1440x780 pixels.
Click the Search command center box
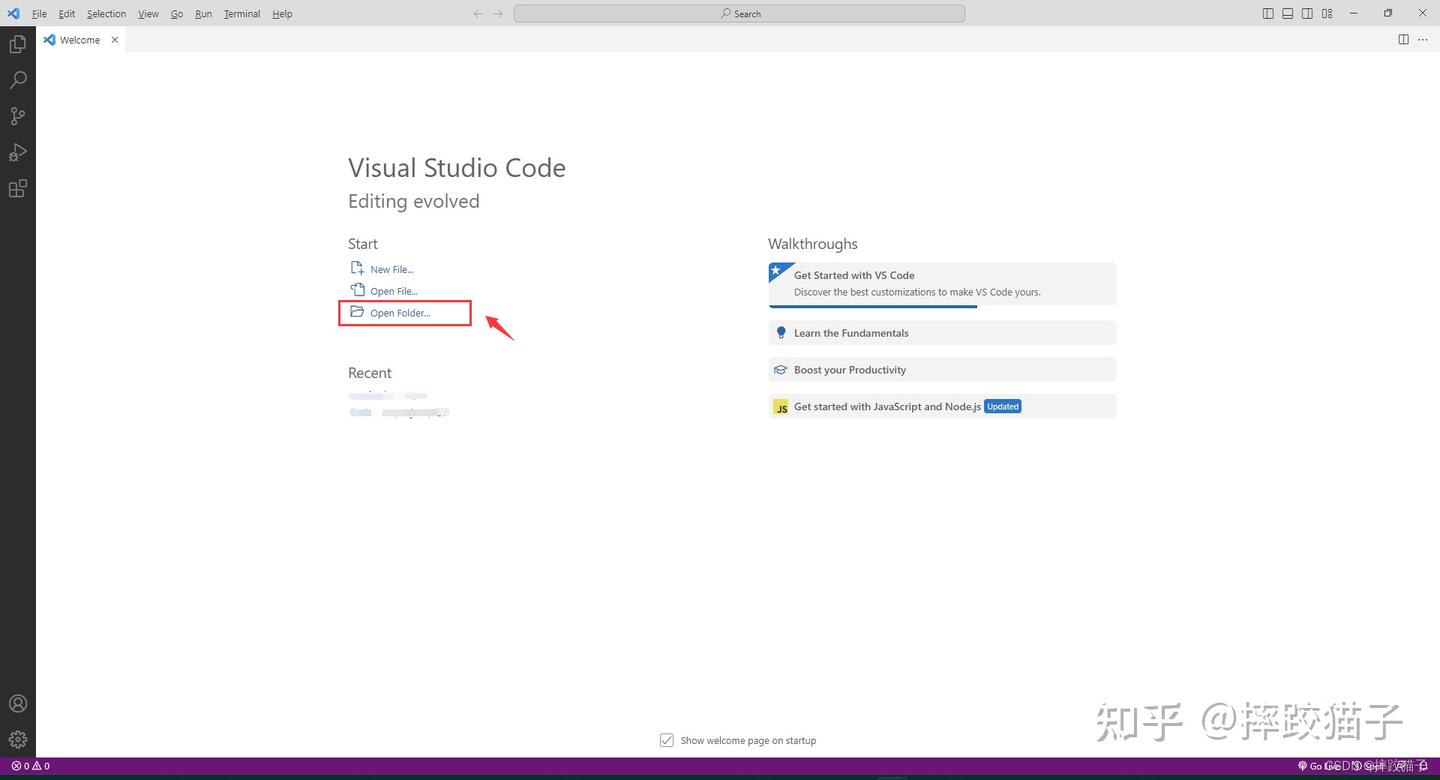(739, 14)
